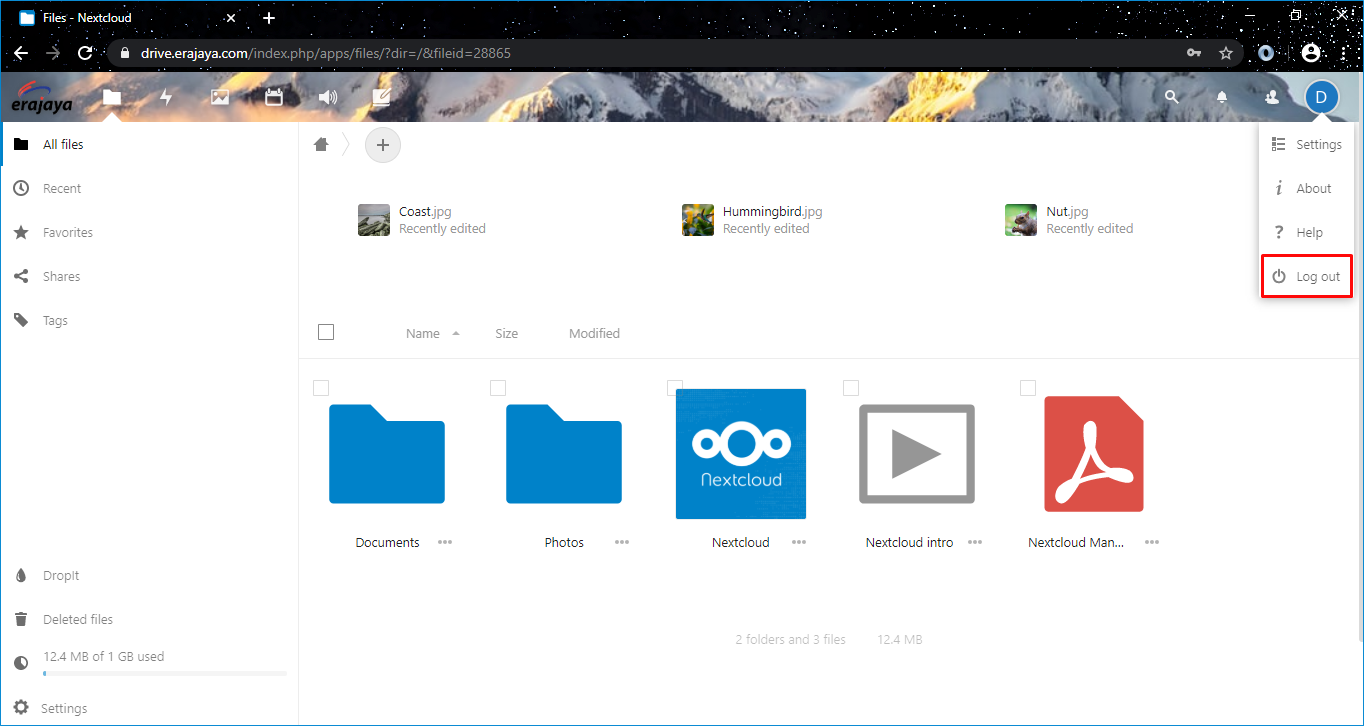This screenshot has height=726, width=1364.
Task: Go to home folder breadcrumb icon
Action: [321, 145]
